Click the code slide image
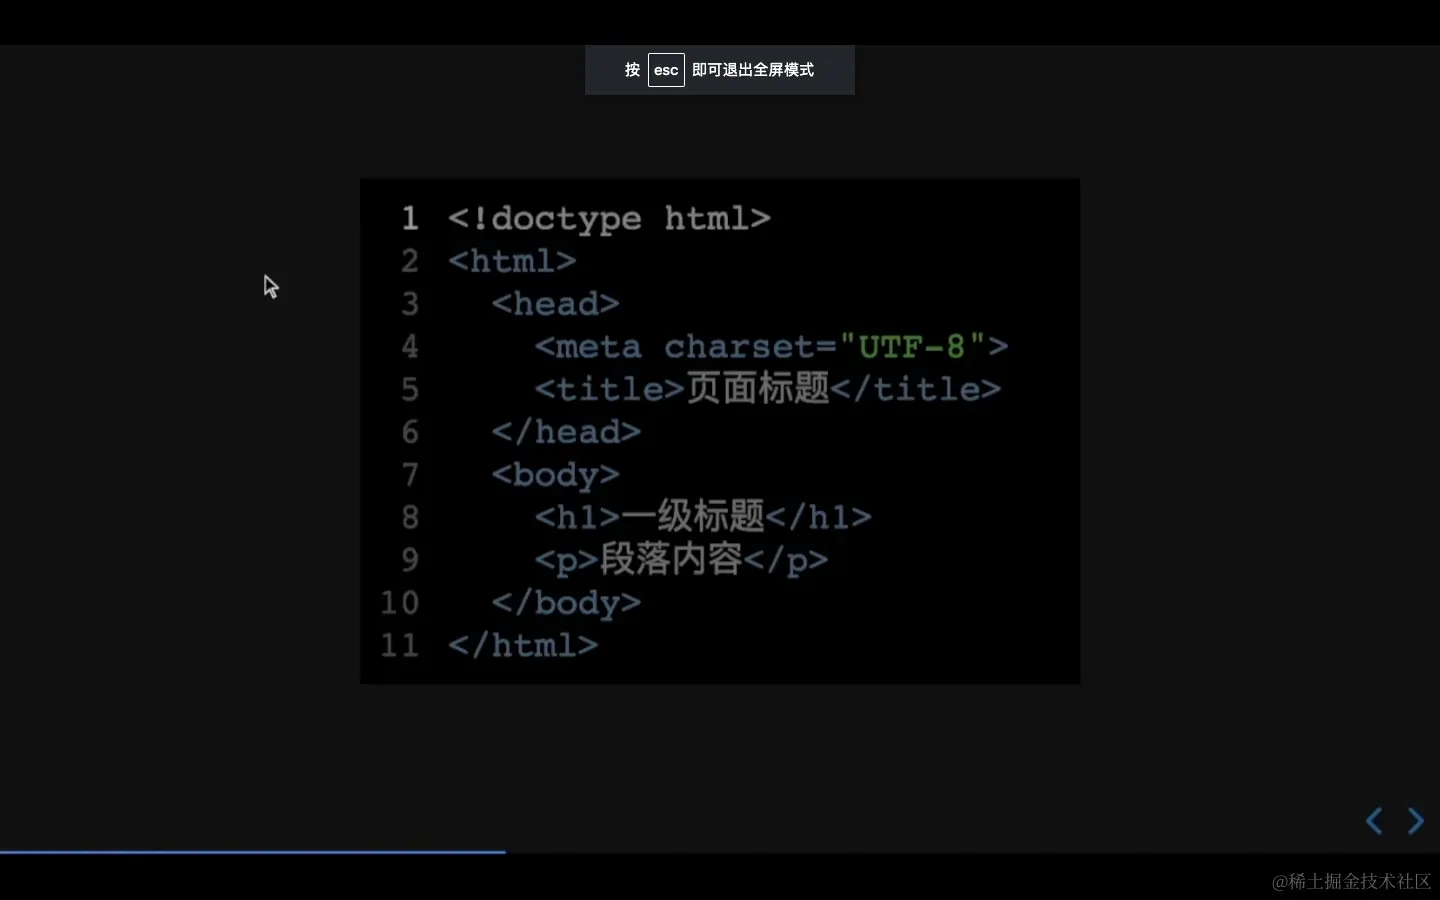This screenshot has width=1440, height=900. pos(720,432)
